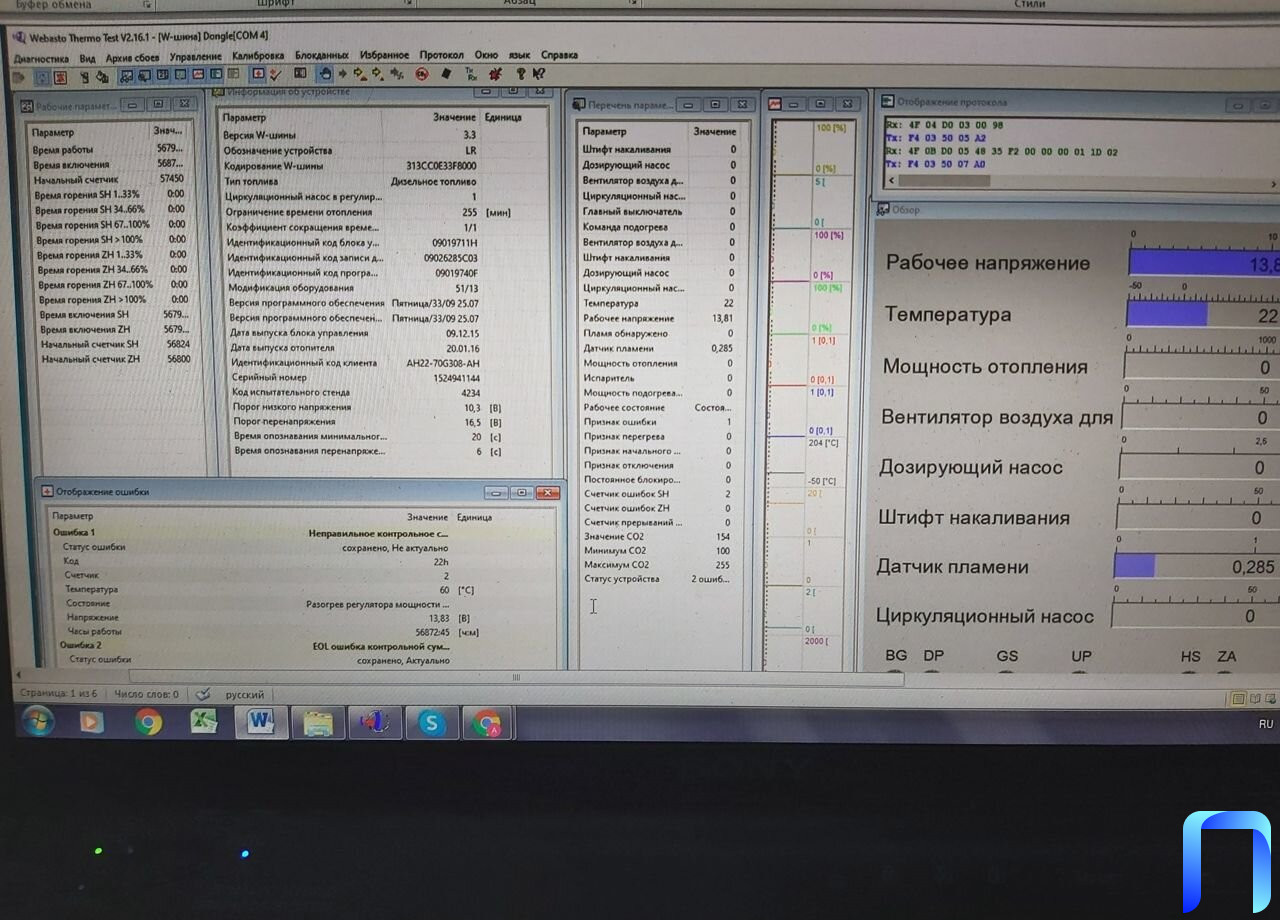Click the spell-check icon in Word status bar
The image size is (1280, 920).
[x=203, y=694]
